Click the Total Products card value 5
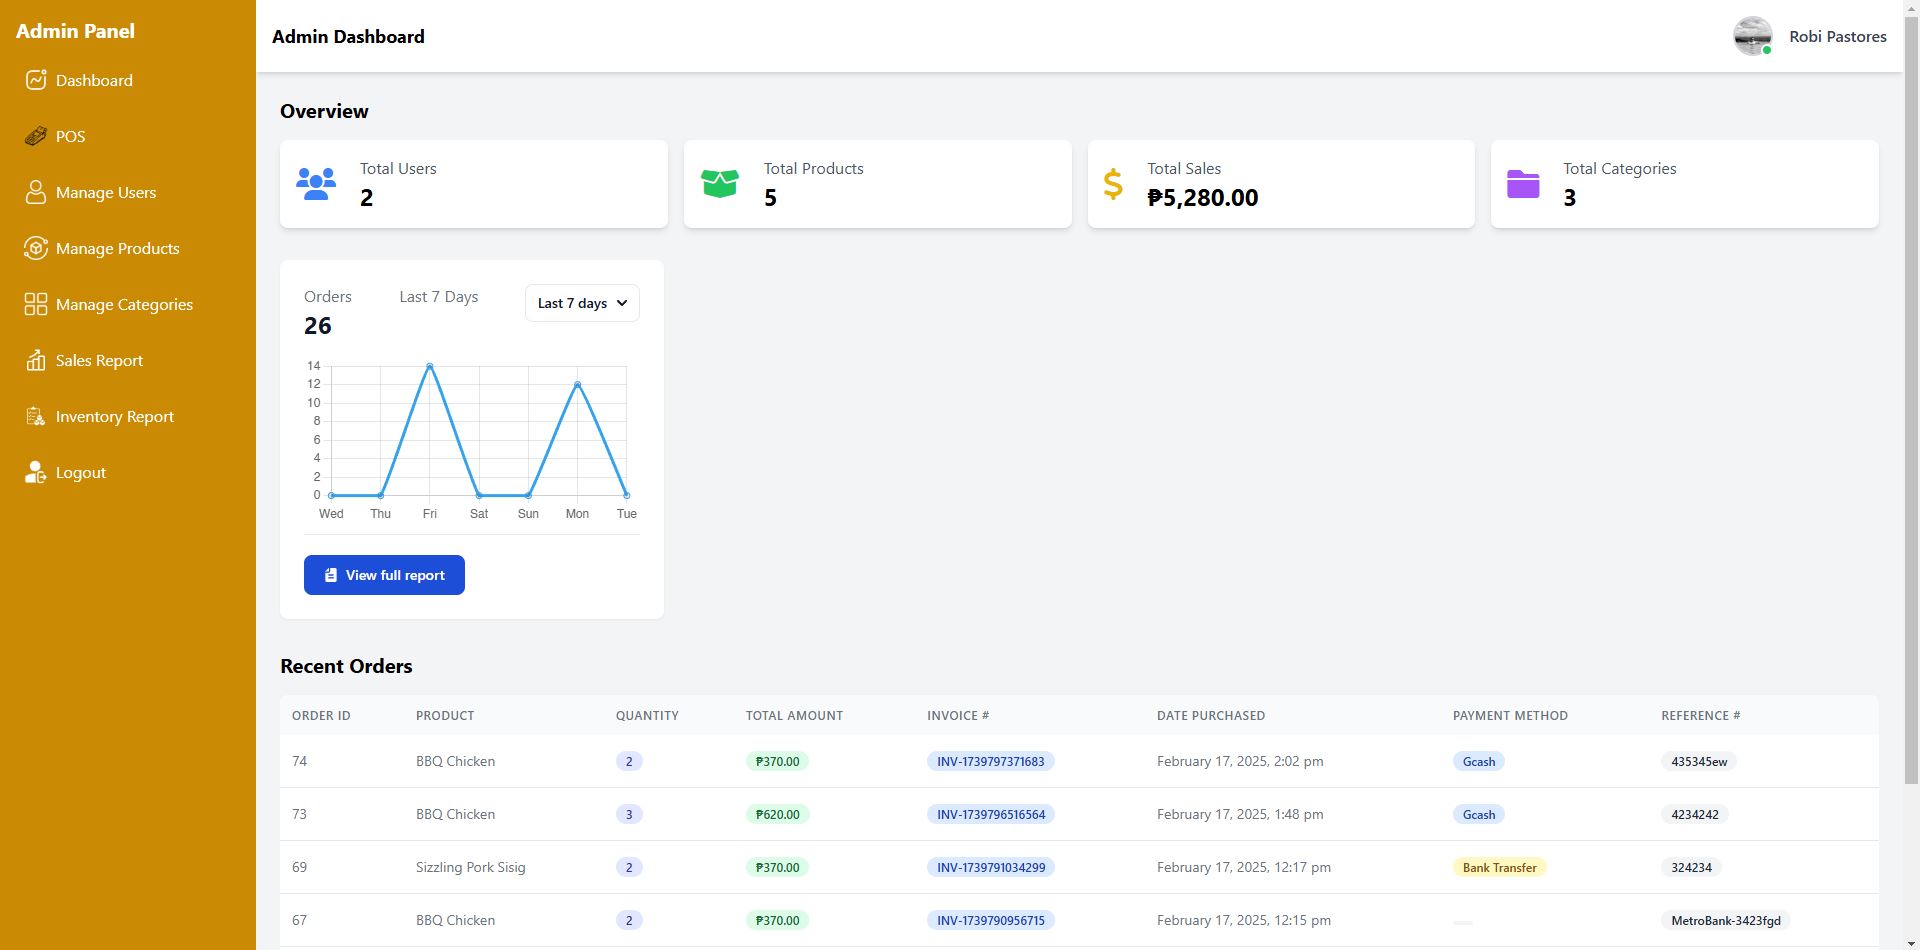The image size is (1920, 950). click(770, 197)
